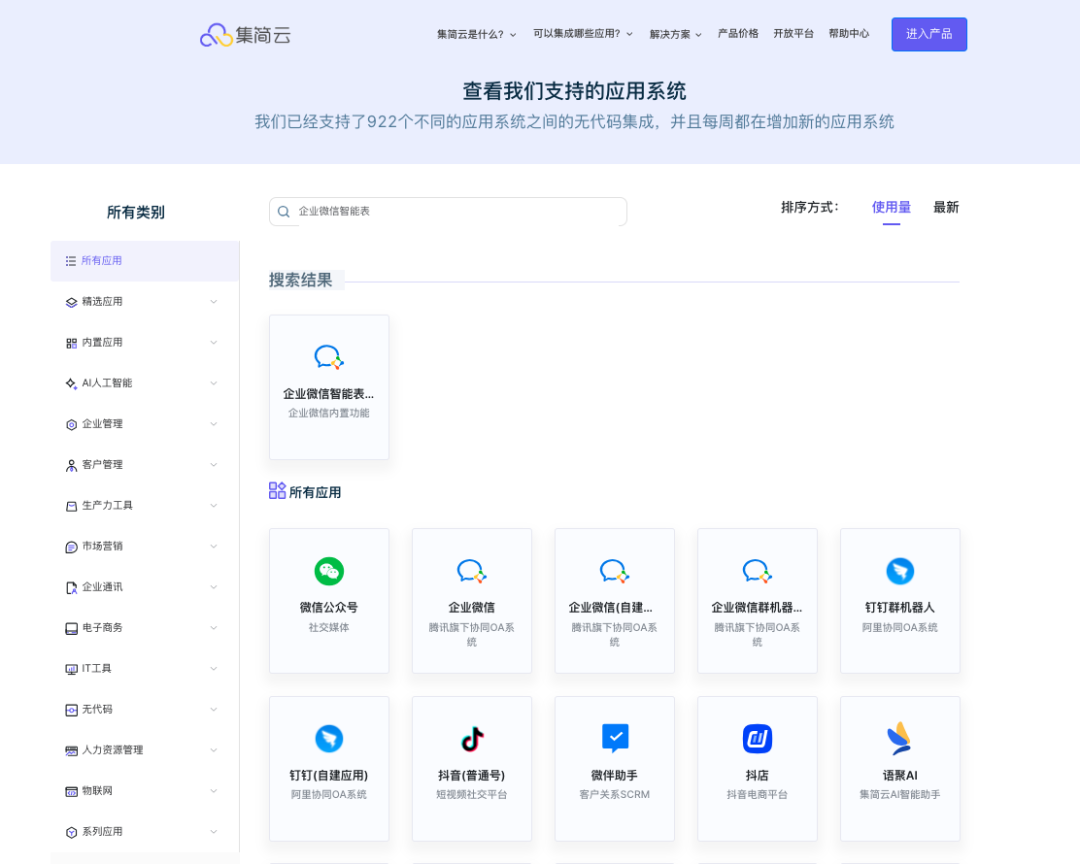Click the 物联网 category label

point(97,790)
